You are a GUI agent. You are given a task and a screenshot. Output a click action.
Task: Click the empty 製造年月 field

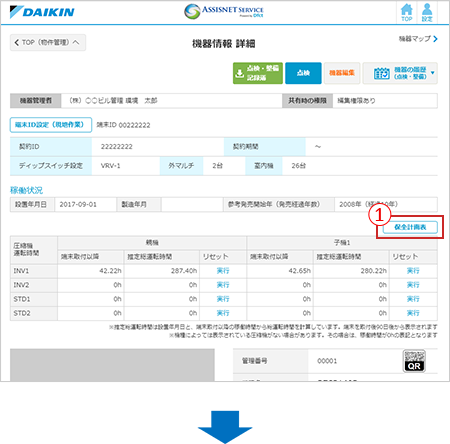(192, 204)
